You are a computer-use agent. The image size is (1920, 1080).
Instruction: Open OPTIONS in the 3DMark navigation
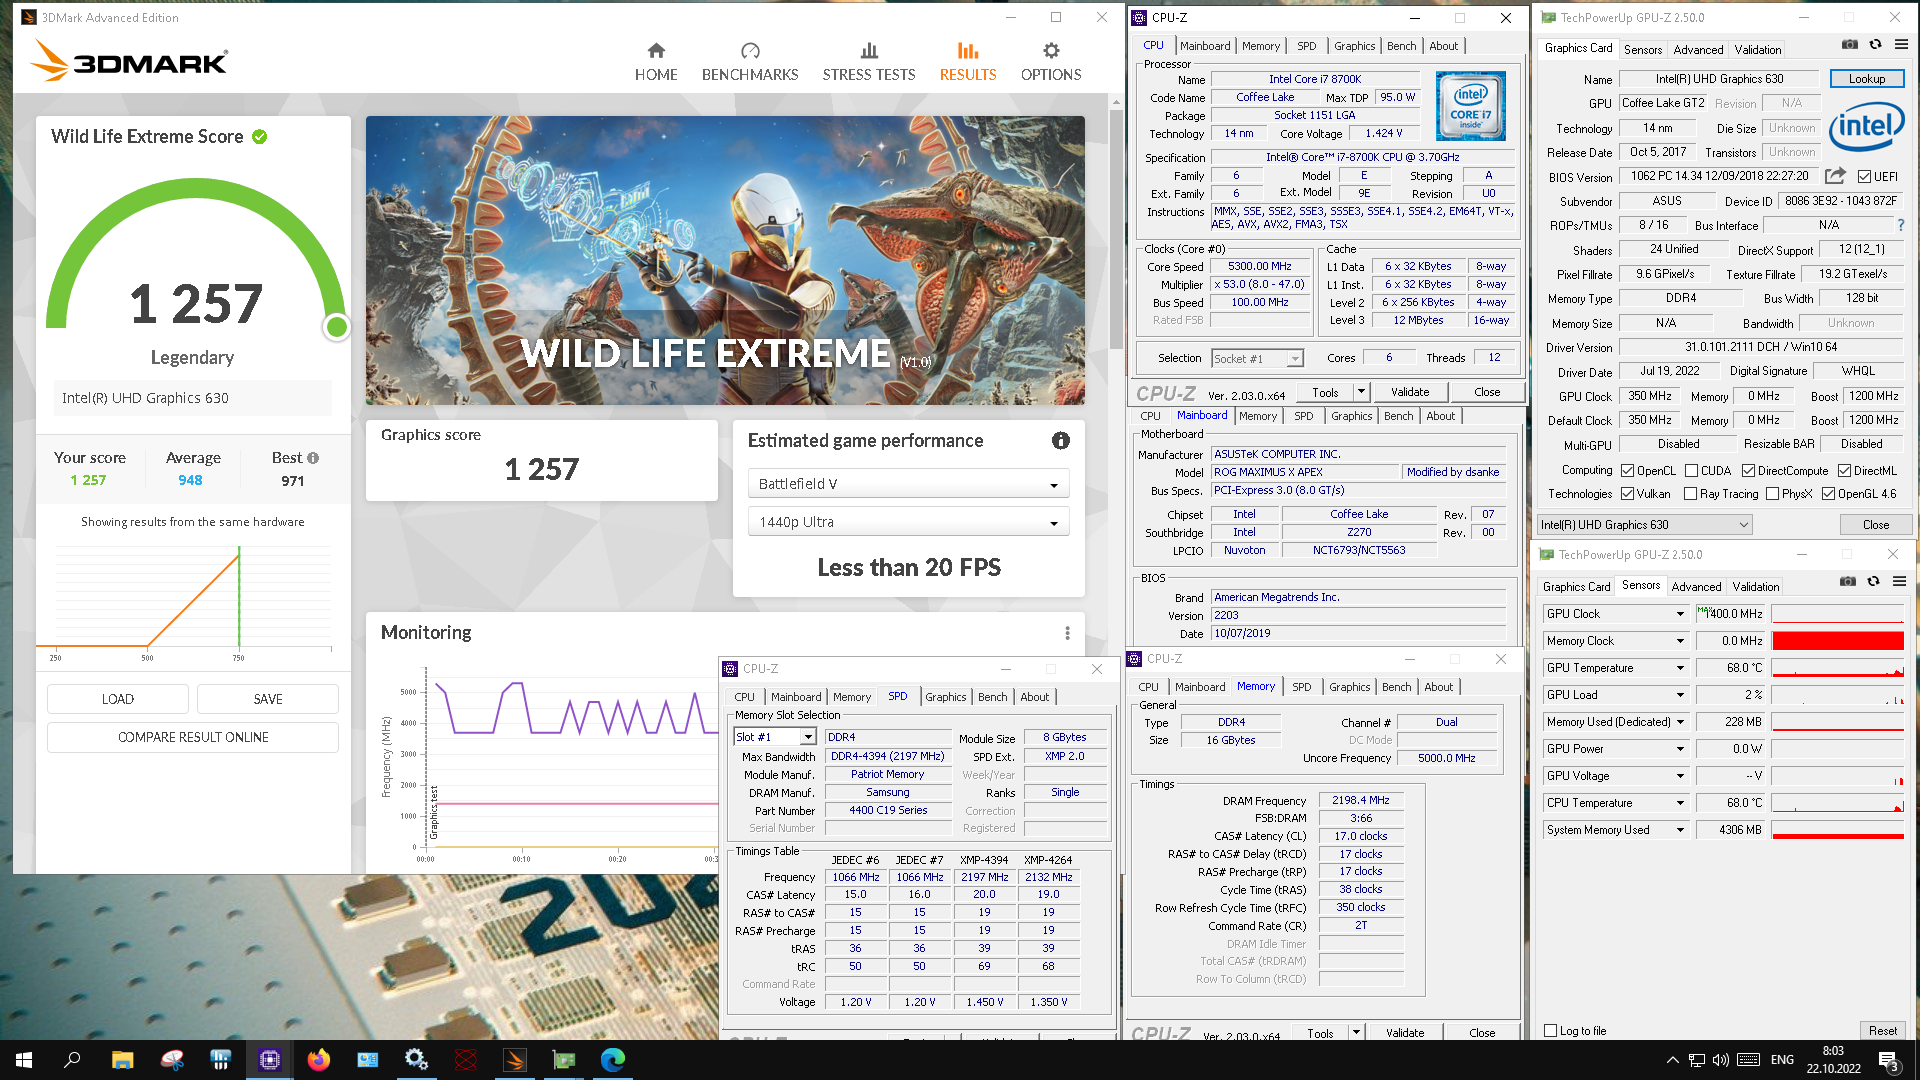click(x=1051, y=62)
